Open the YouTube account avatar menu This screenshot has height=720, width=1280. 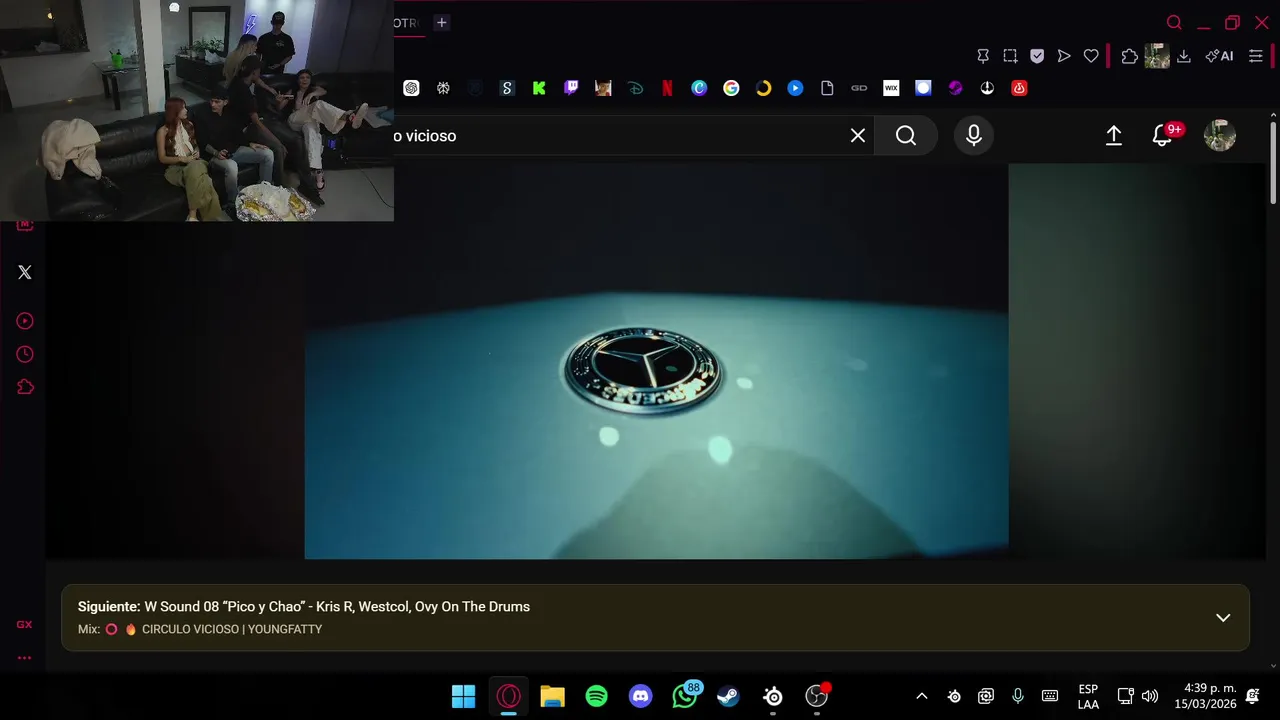coord(1220,135)
